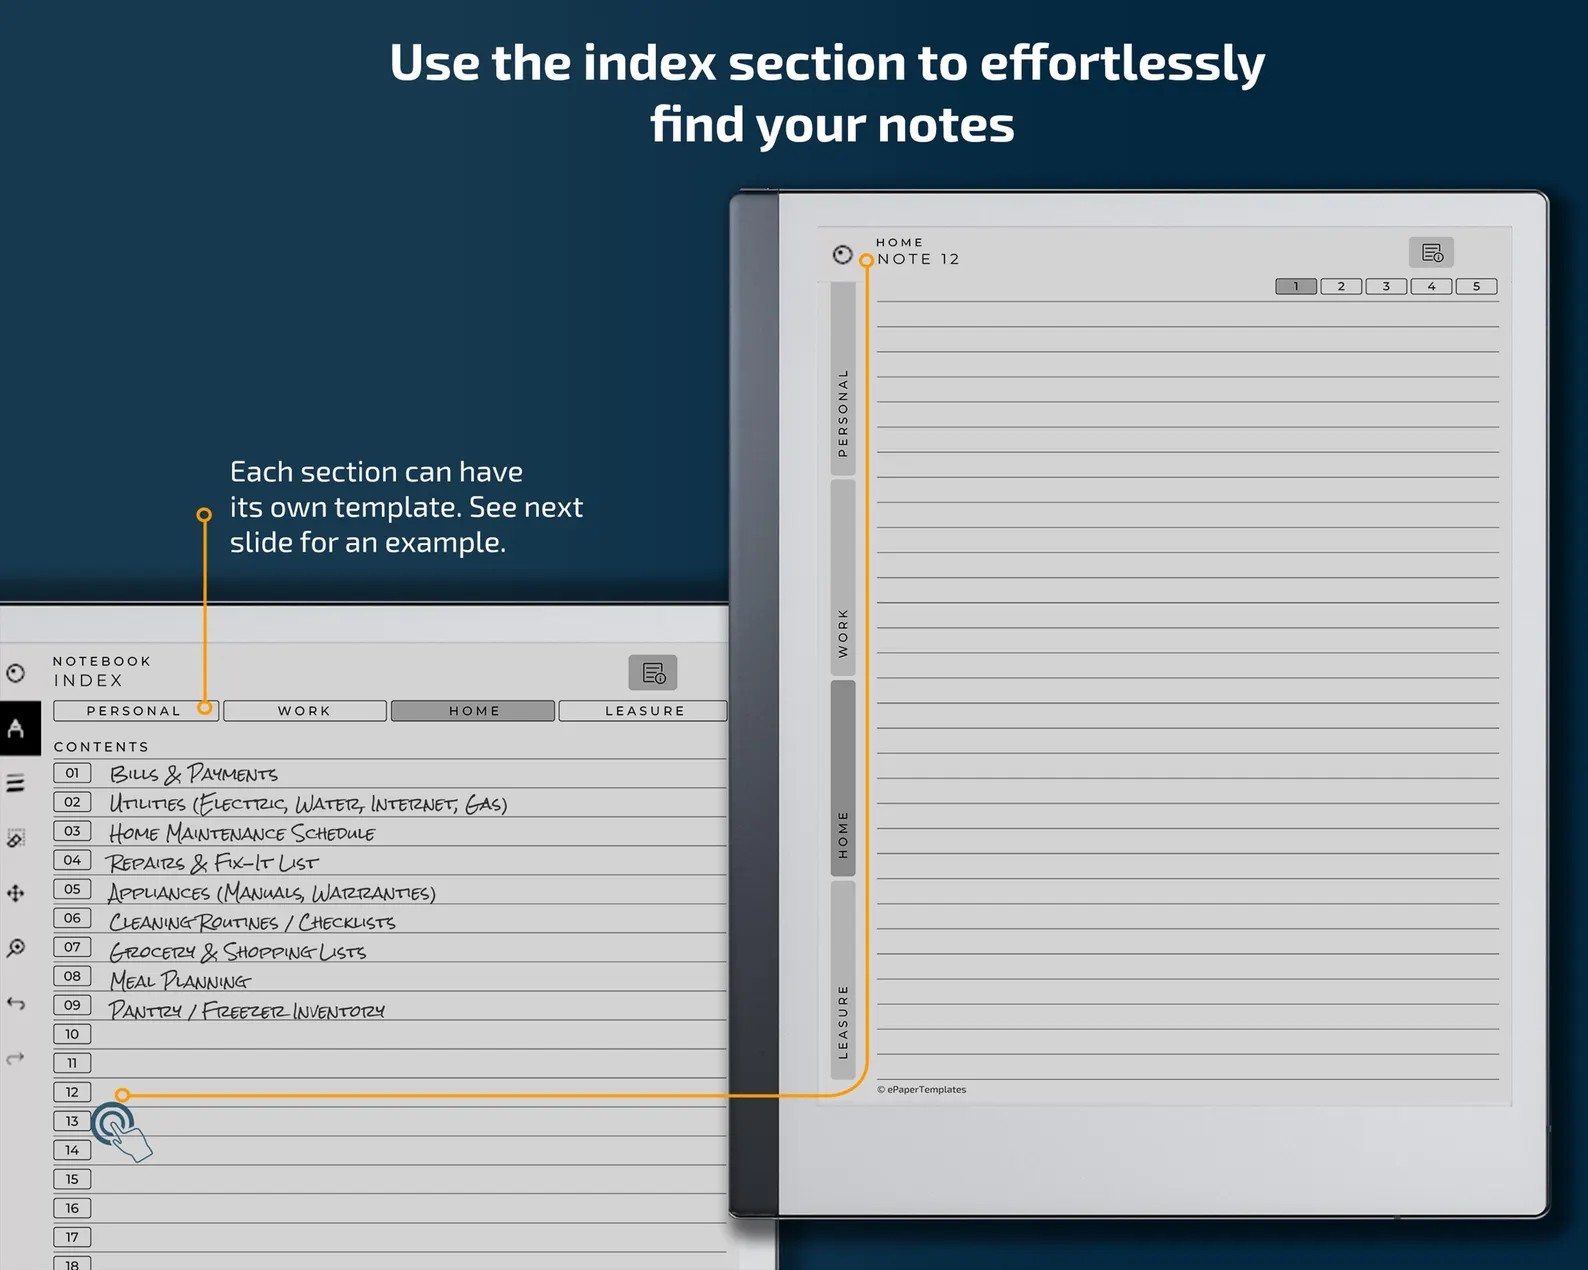Click the undo arrow in sidebar

click(x=16, y=1003)
